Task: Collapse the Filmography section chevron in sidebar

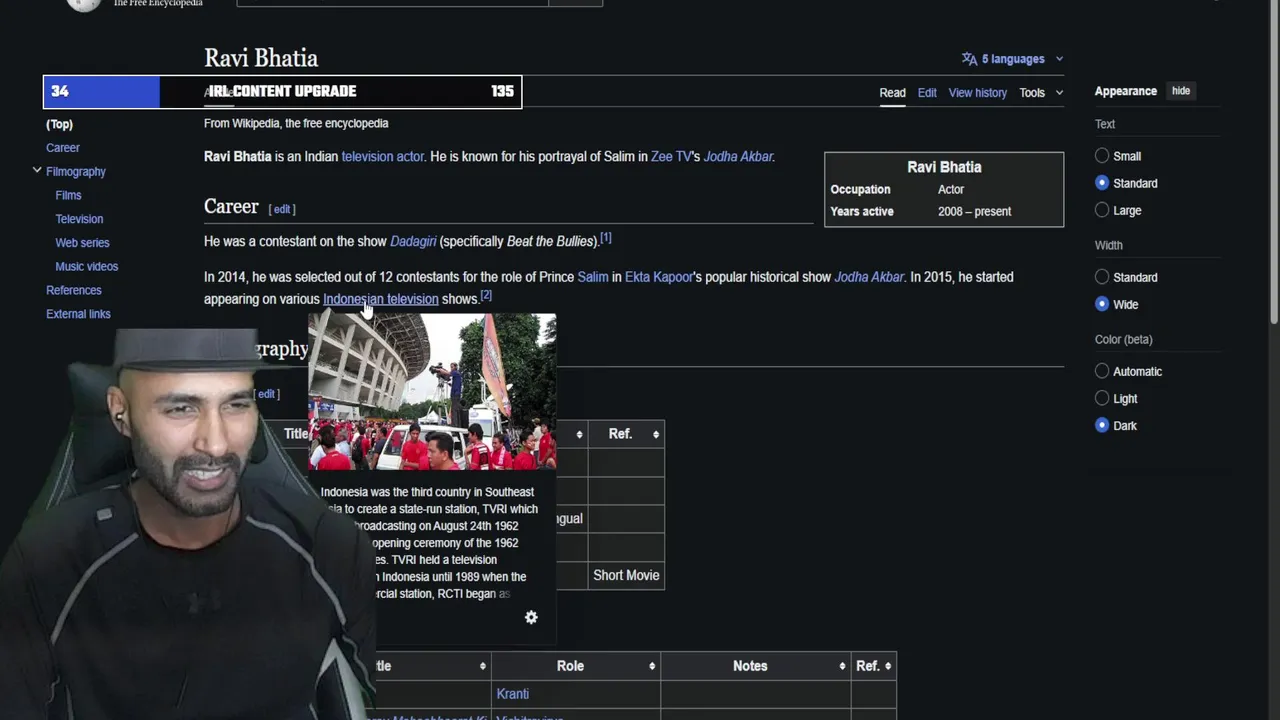Action: coord(37,171)
